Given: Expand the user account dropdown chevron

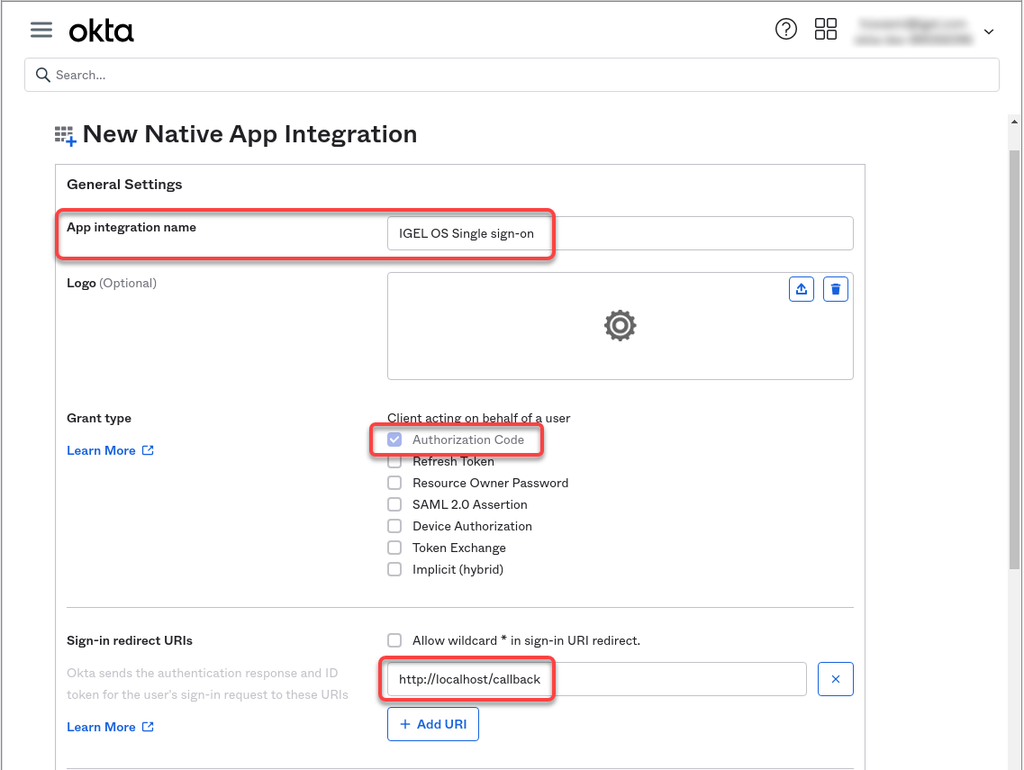Looking at the screenshot, I should 989,32.
